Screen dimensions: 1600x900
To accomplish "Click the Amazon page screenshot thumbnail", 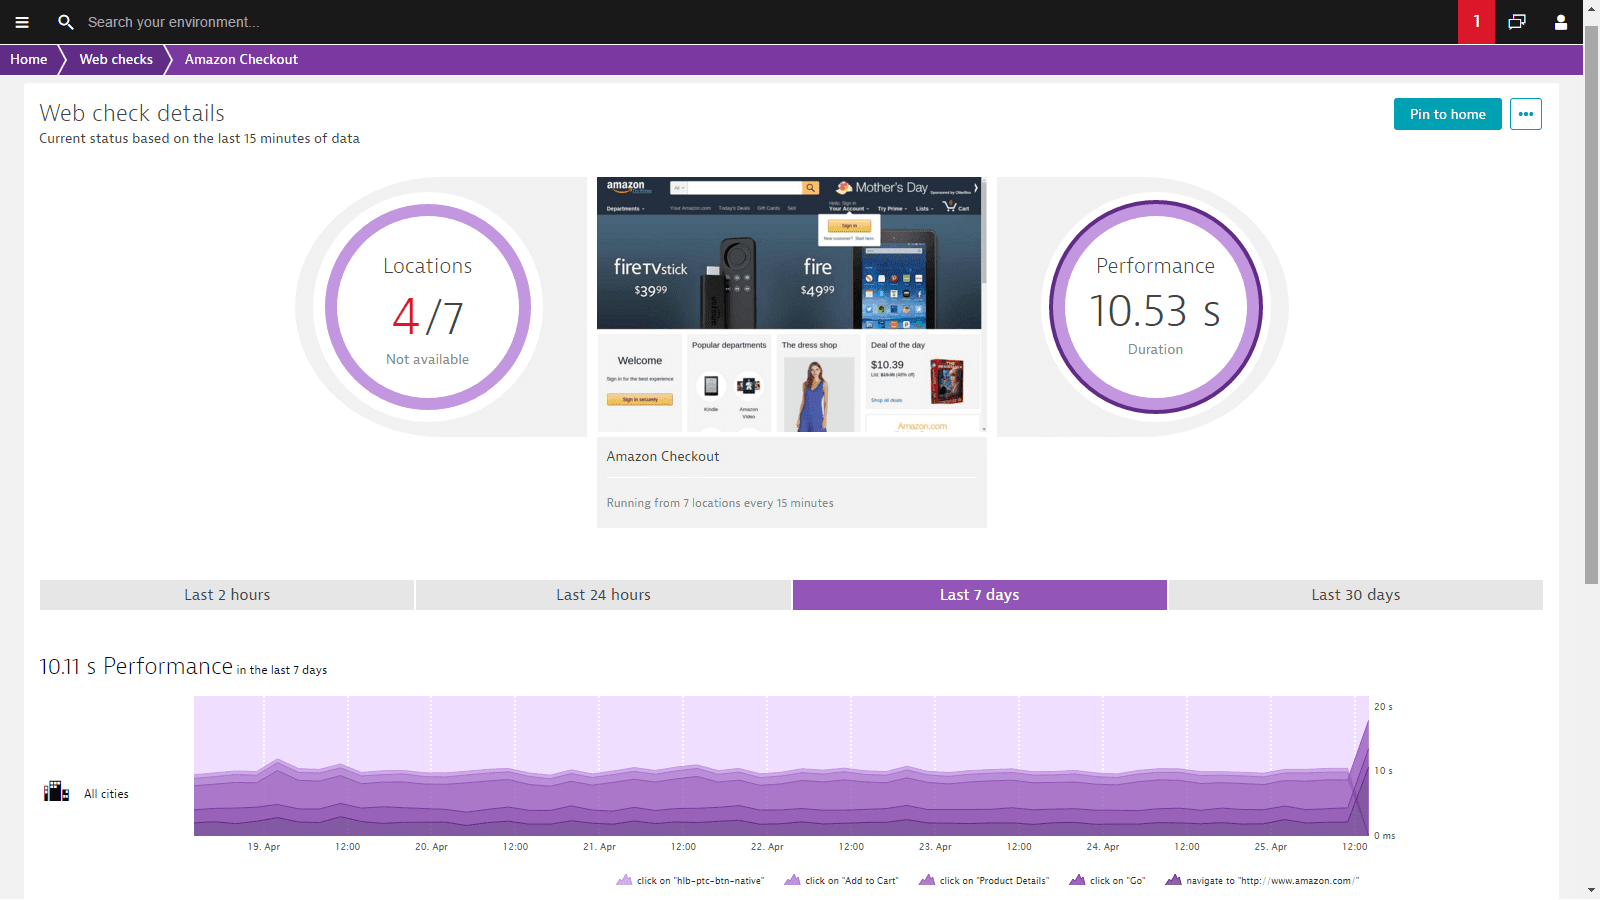I will click(x=789, y=304).
